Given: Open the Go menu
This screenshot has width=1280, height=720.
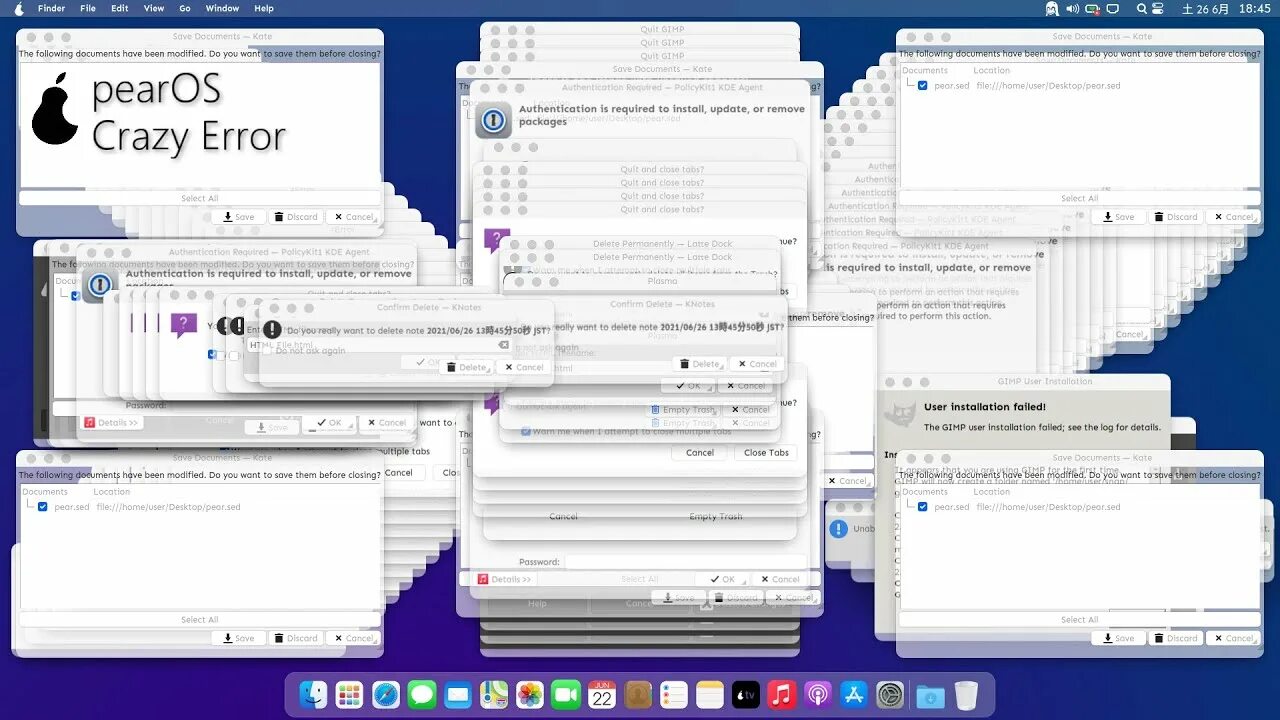Looking at the screenshot, I should coord(185,8).
